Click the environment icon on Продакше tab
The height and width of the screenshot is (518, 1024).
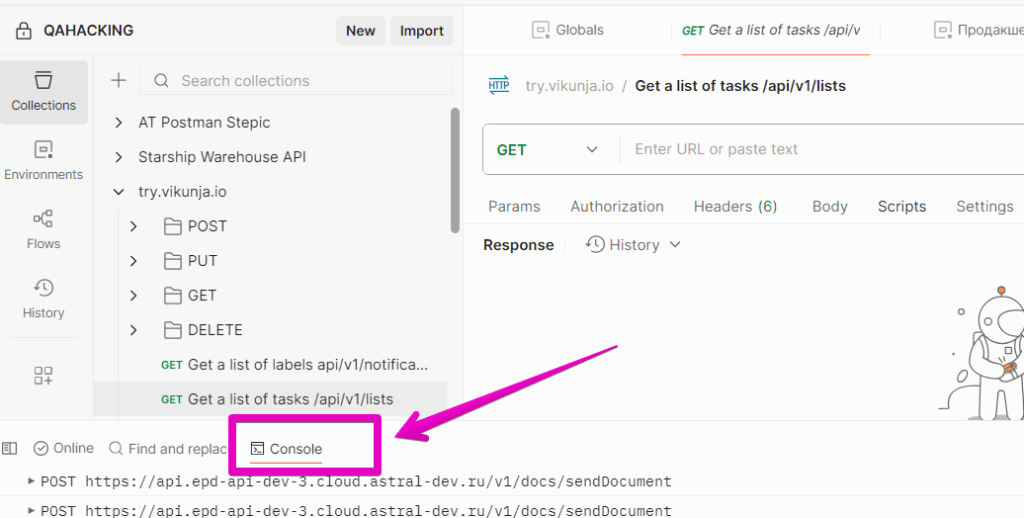click(942, 30)
